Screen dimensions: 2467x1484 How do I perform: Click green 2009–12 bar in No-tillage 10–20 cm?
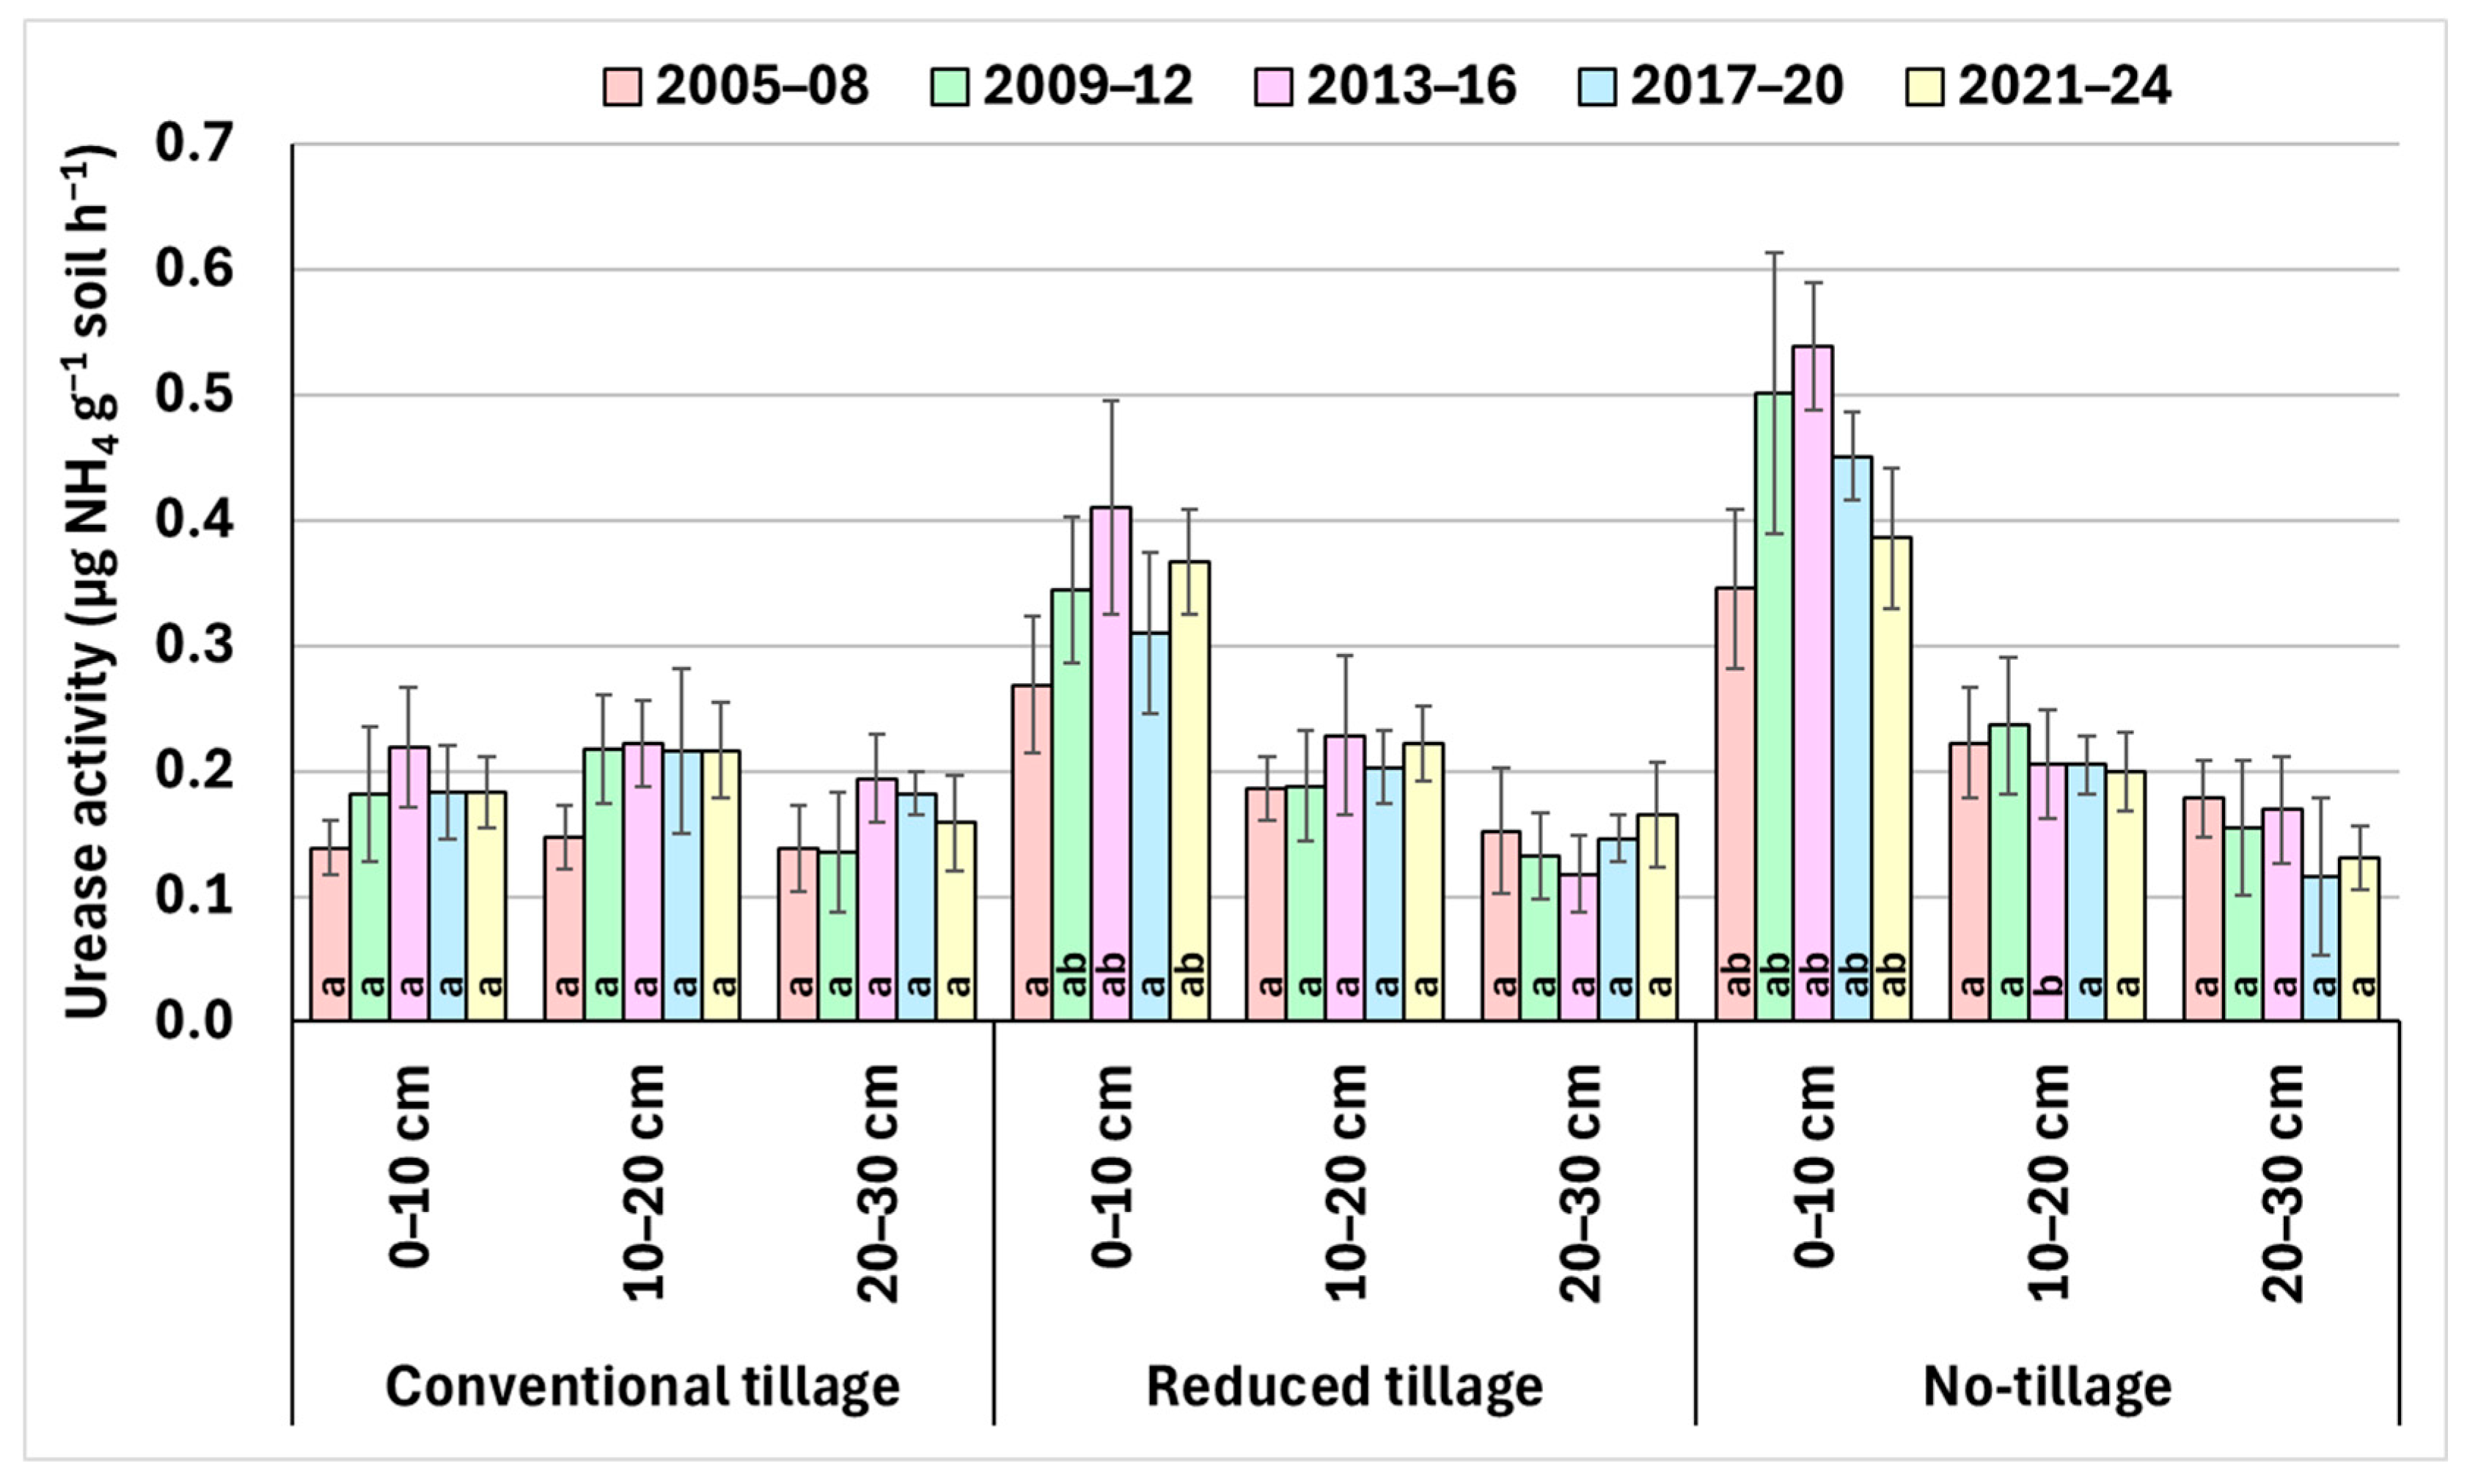click(x=2008, y=873)
